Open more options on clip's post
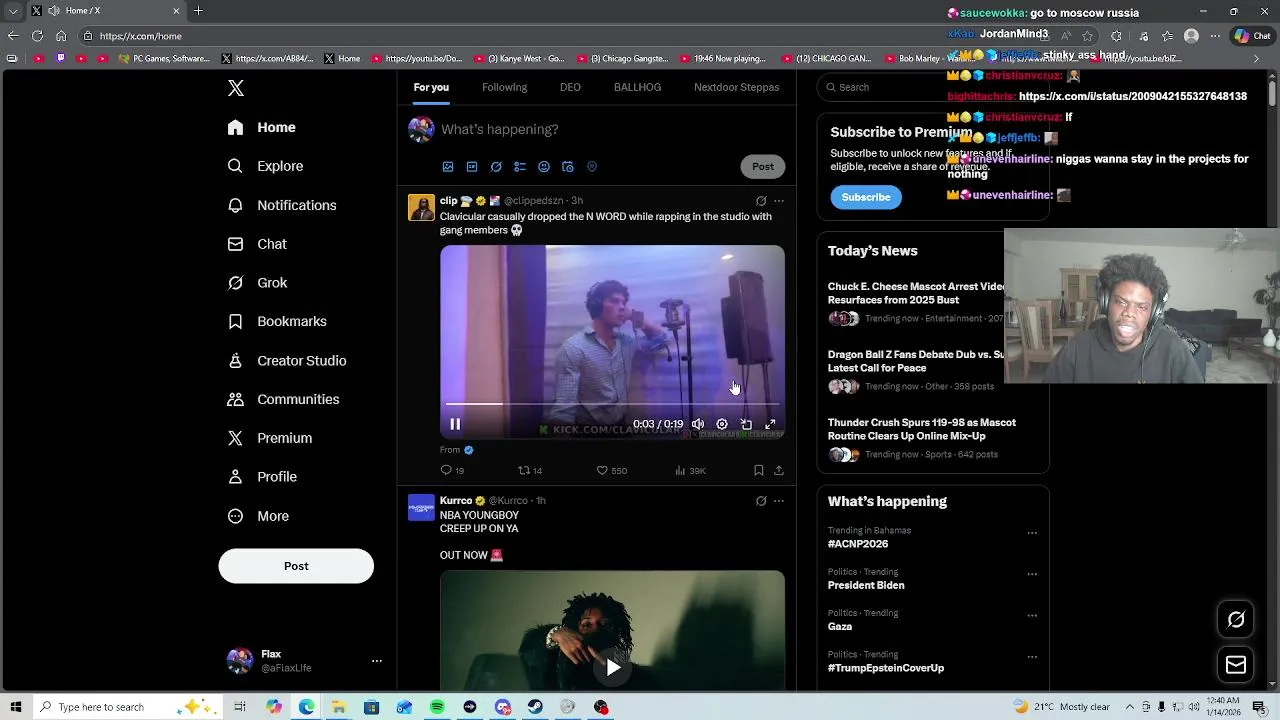 [x=779, y=201]
